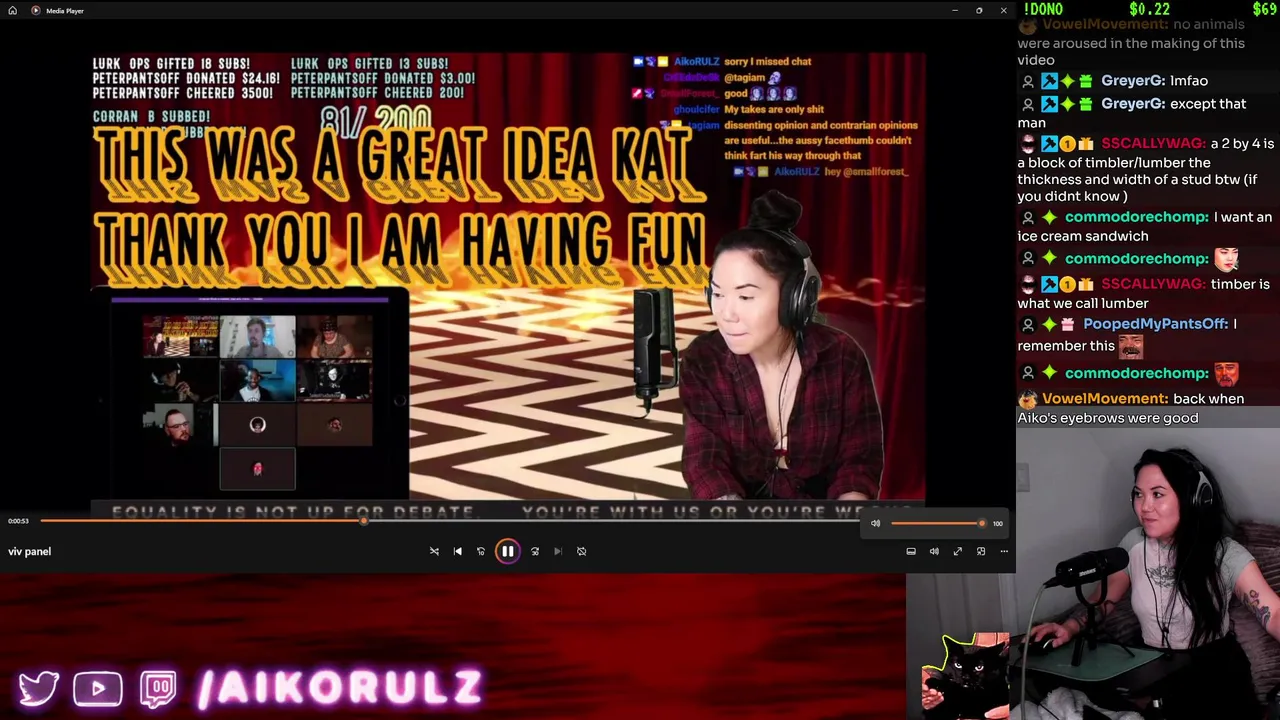This screenshot has height=720, width=1280.
Task: Go to next track
Action: coord(558,551)
